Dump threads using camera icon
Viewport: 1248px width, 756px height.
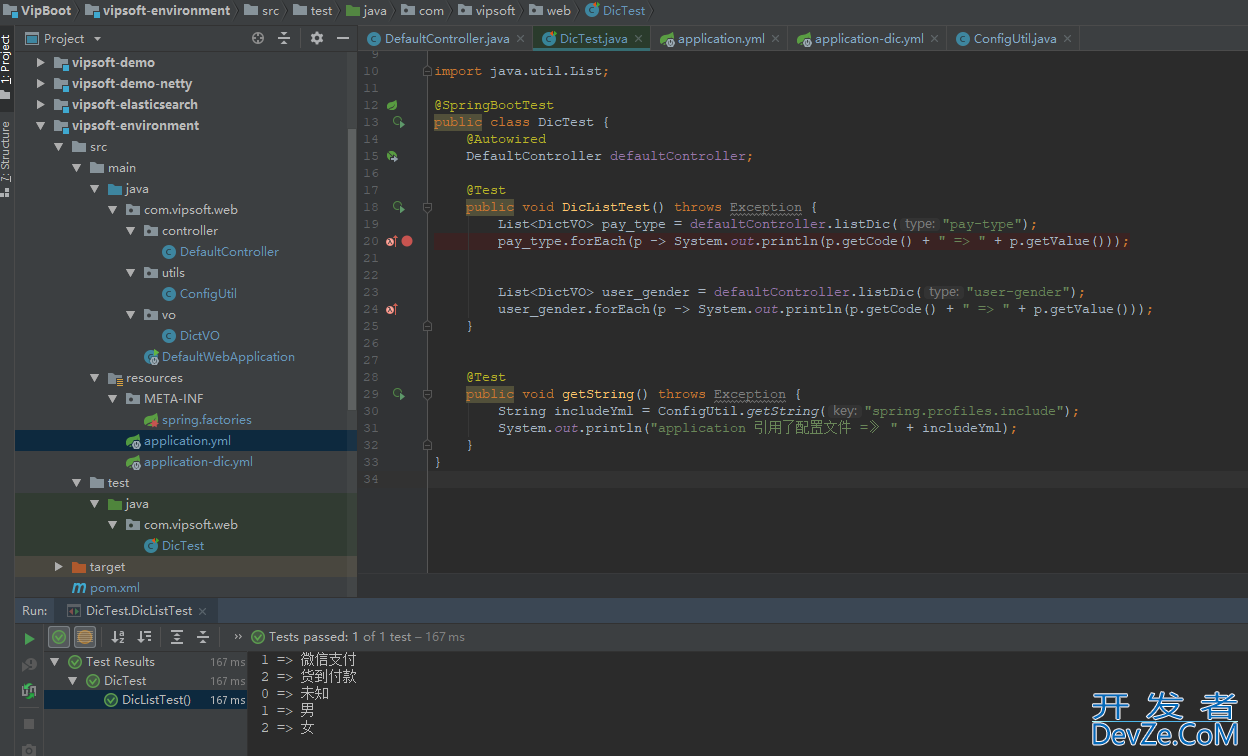29,749
